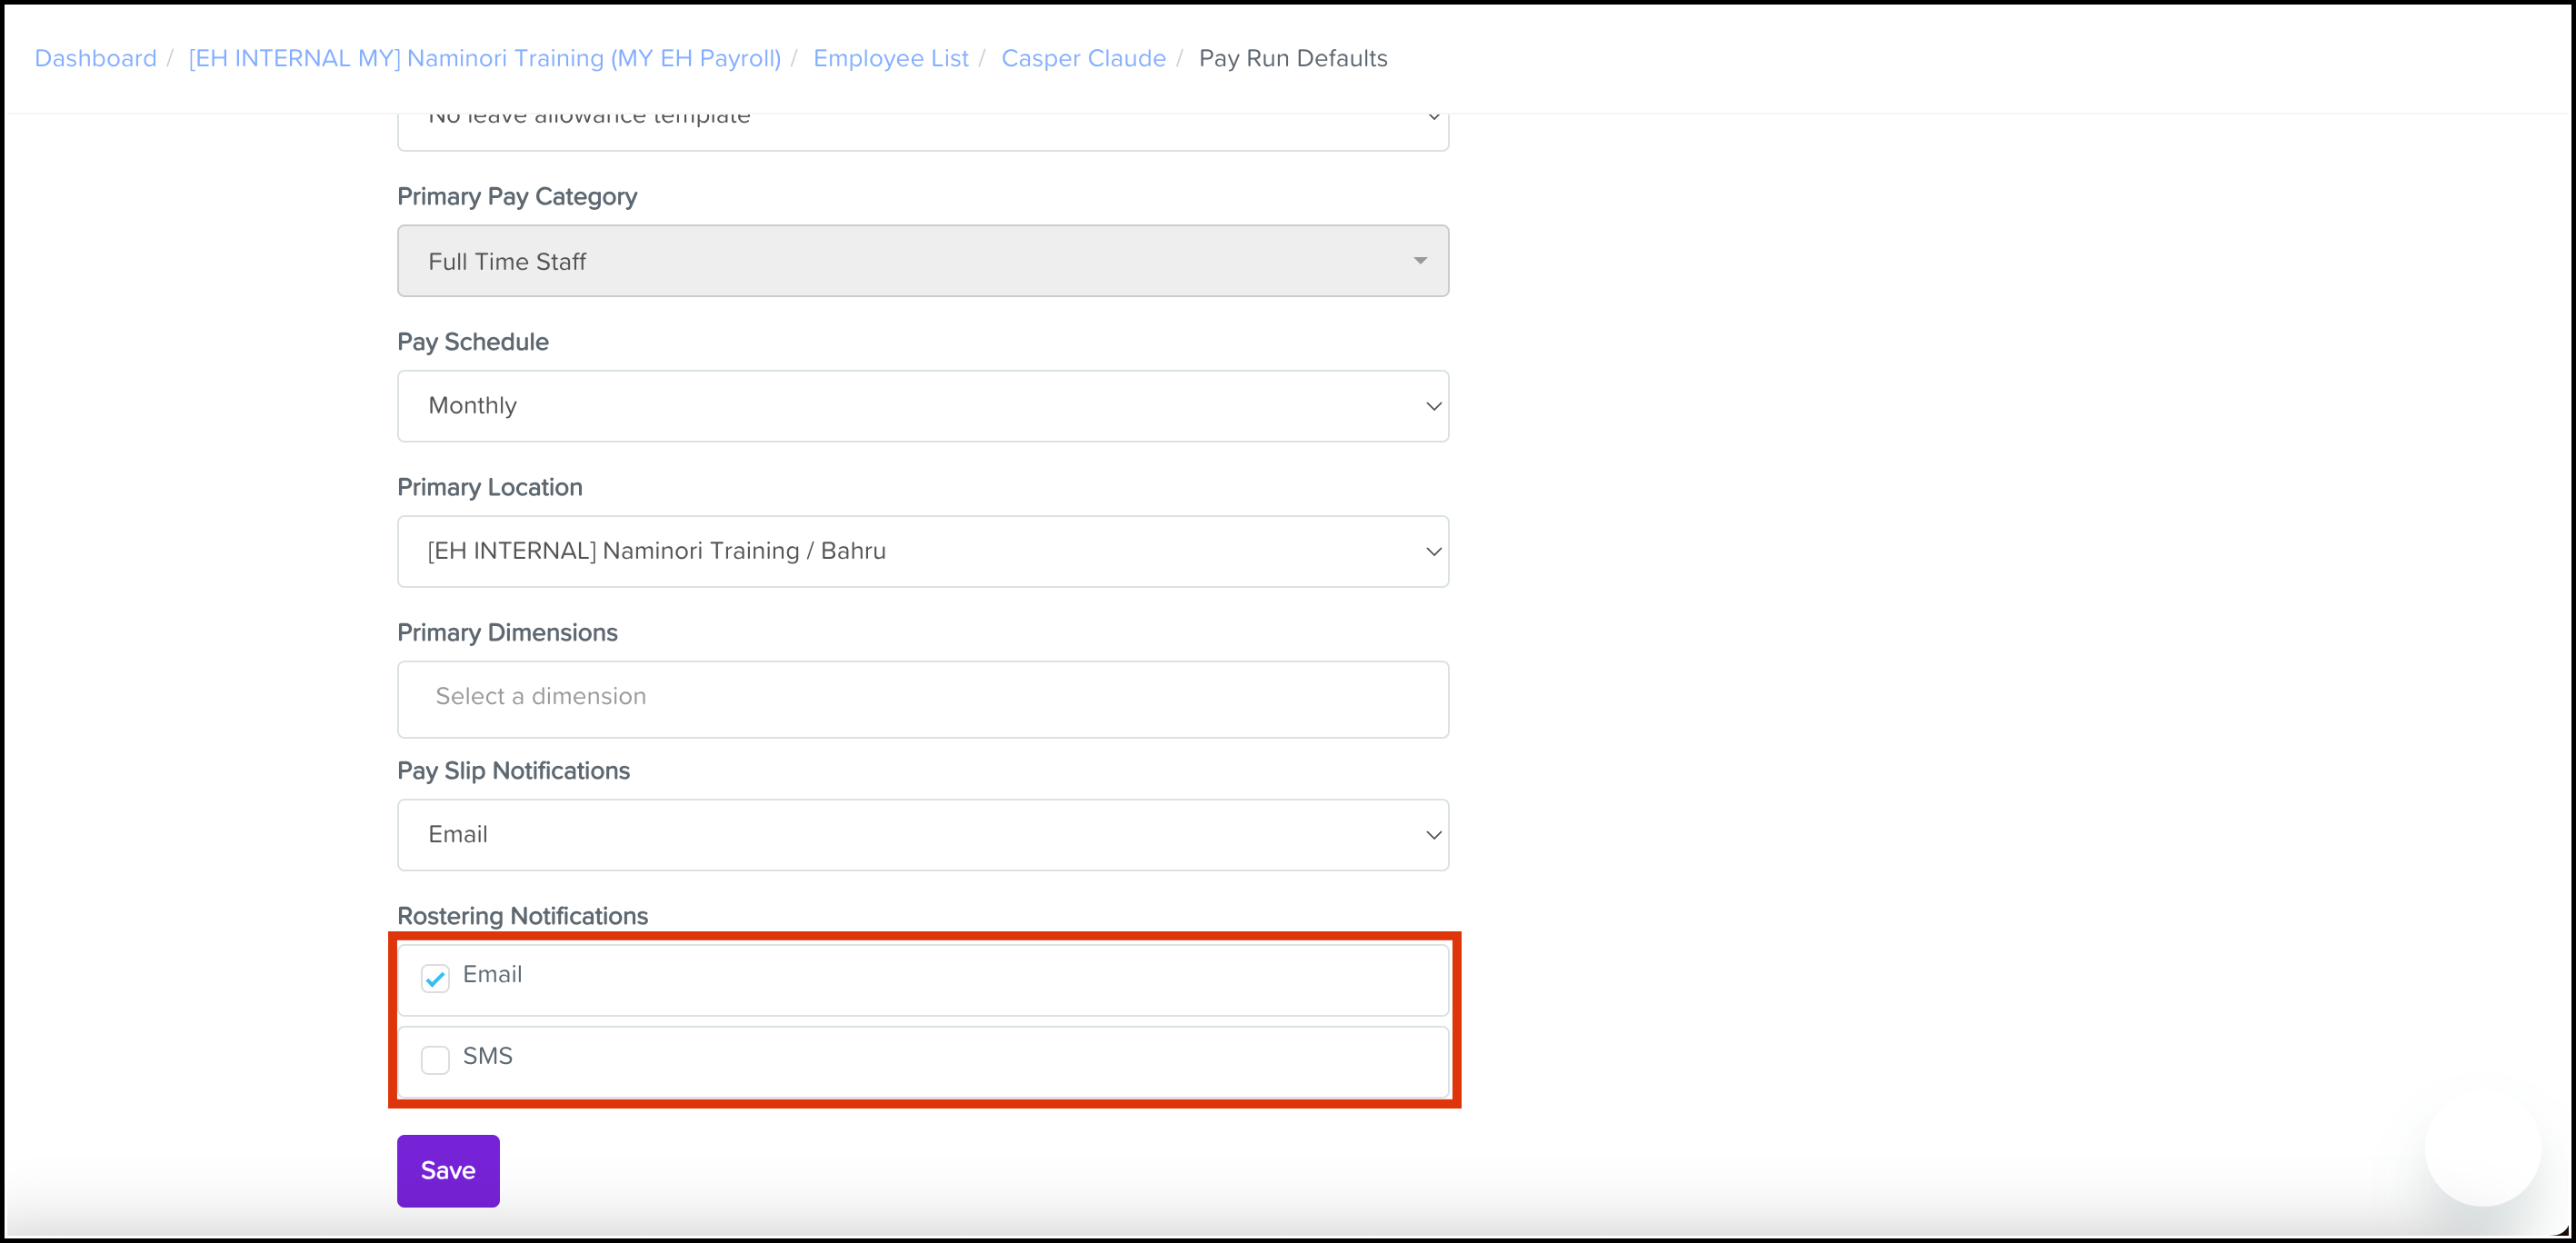2576x1243 pixels.
Task: Open the Casper Claude breadcrumb link
Action: tap(1083, 58)
